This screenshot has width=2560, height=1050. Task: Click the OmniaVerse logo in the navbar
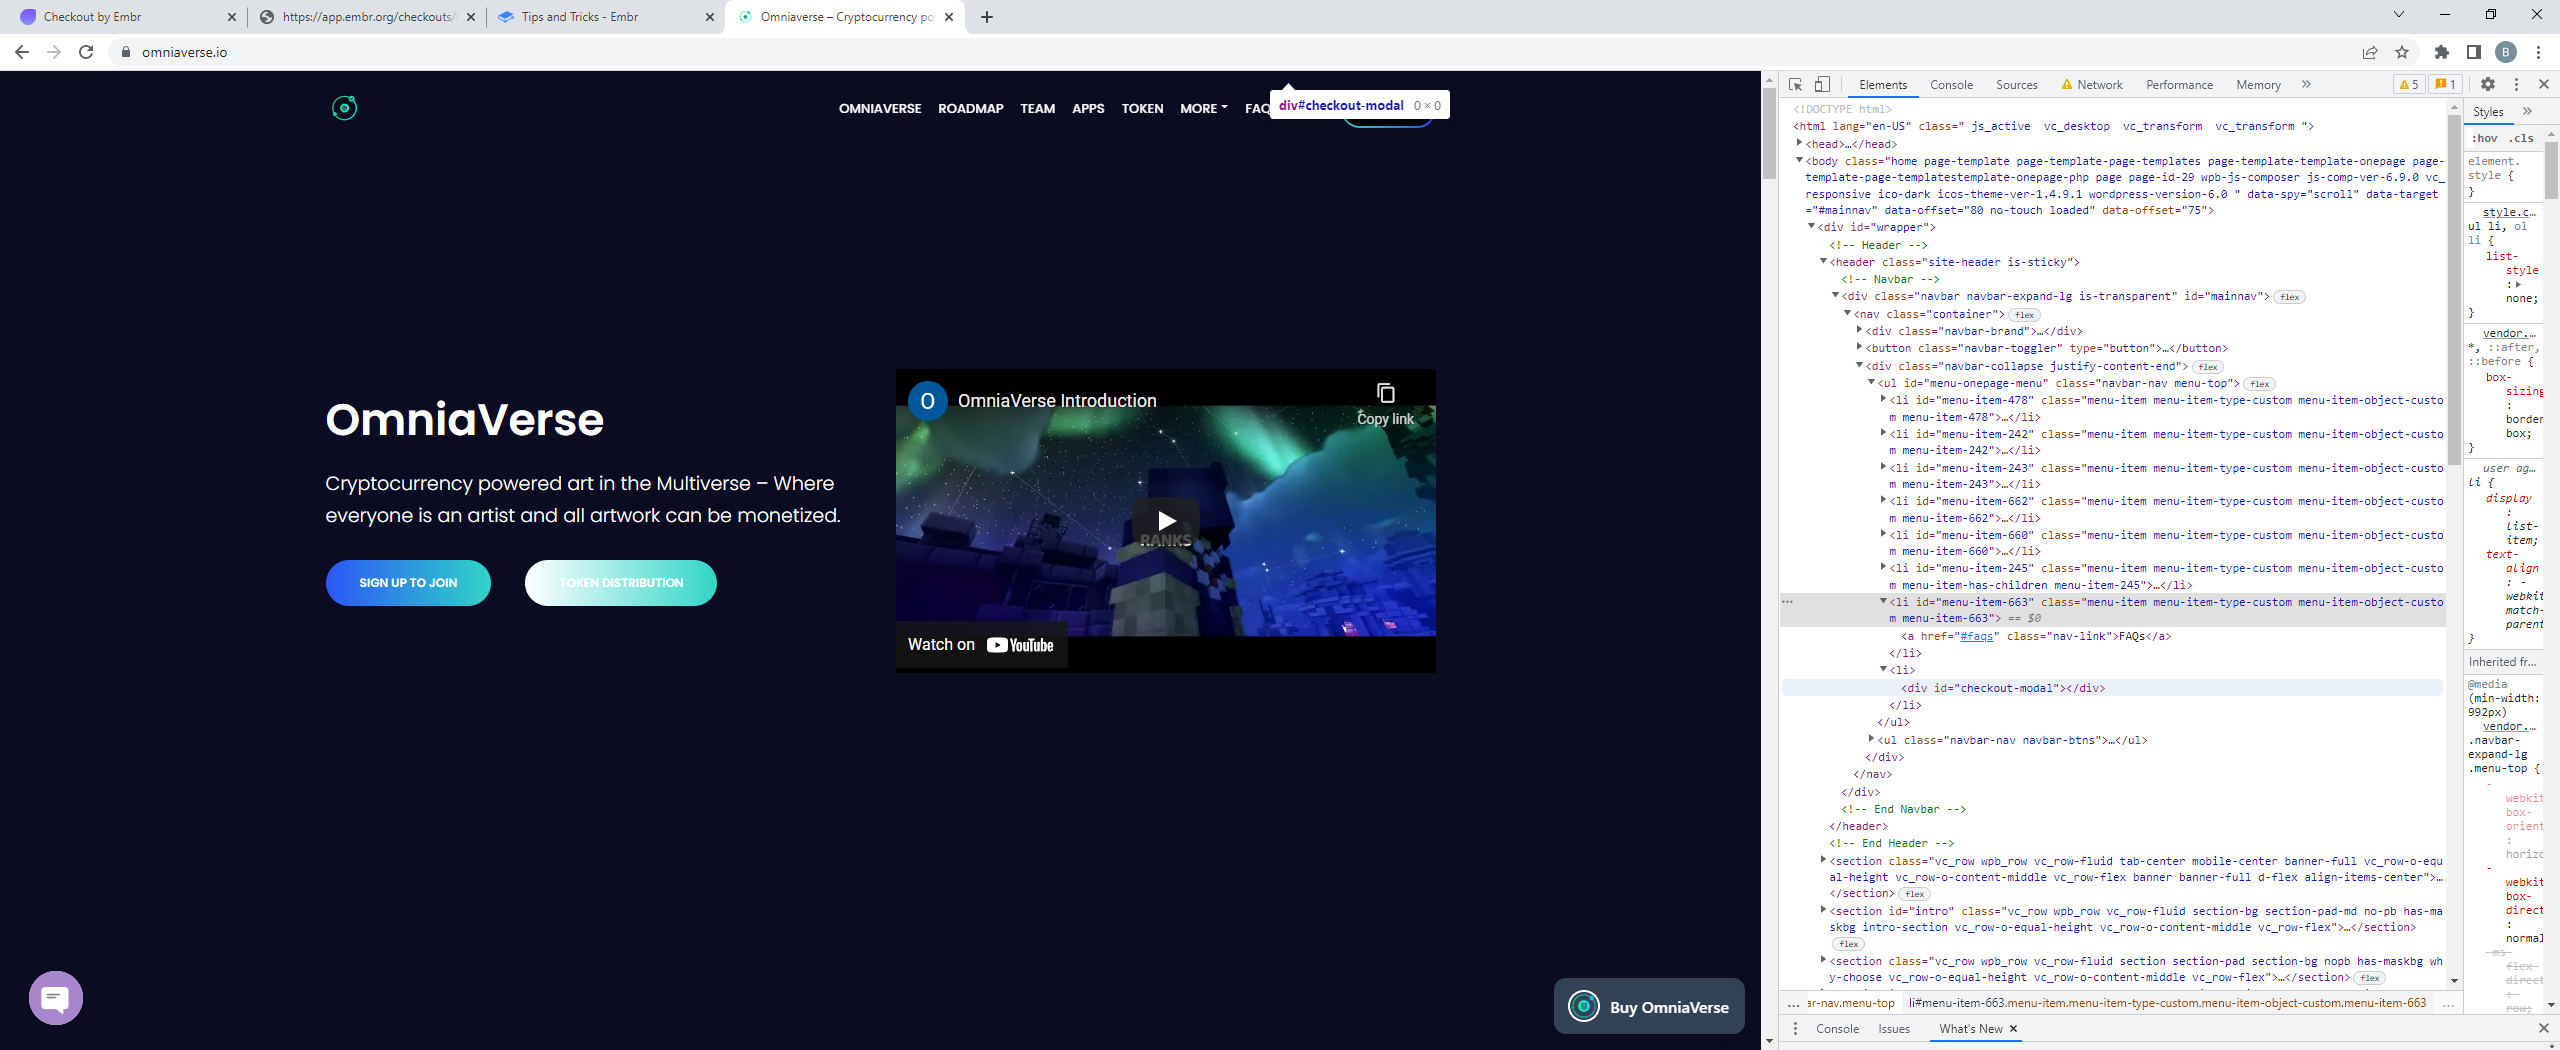pyautogui.click(x=344, y=108)
